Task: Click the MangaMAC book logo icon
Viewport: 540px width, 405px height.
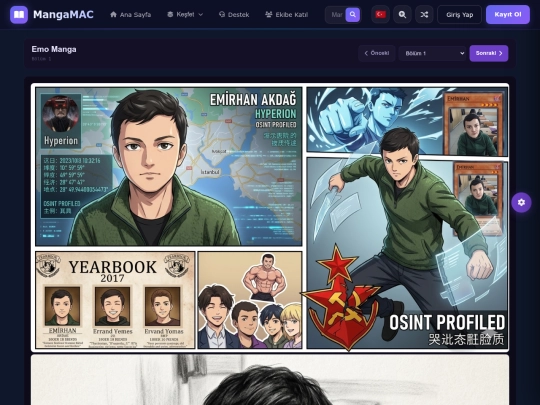Action: pos(19,14)
